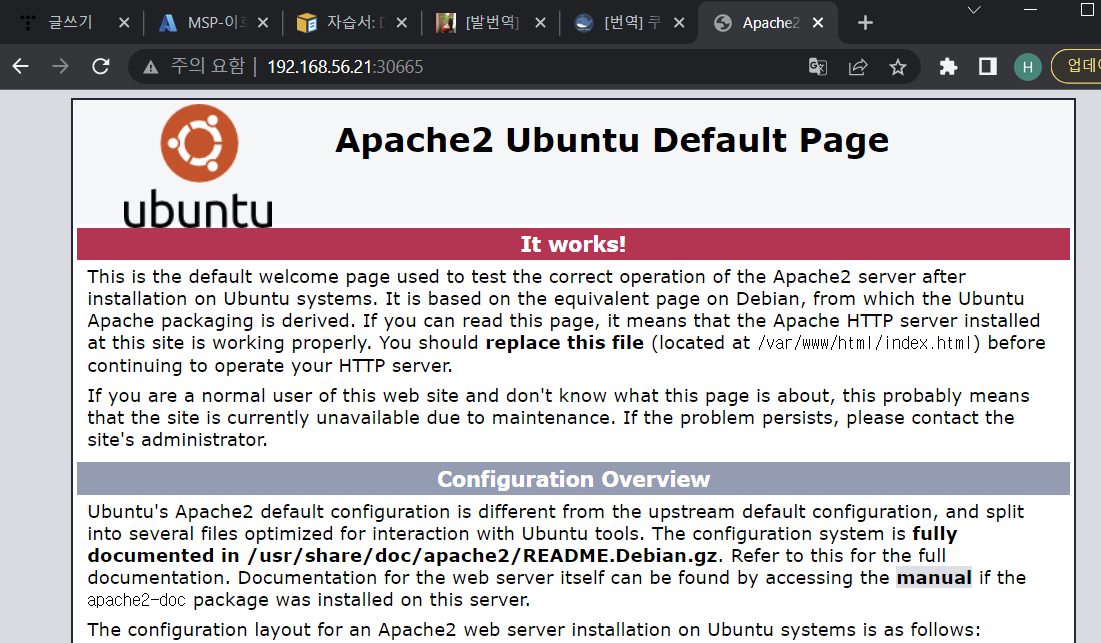Close the 글쓰기 tab
This screenshot has width=1101, height=643.
124,23
